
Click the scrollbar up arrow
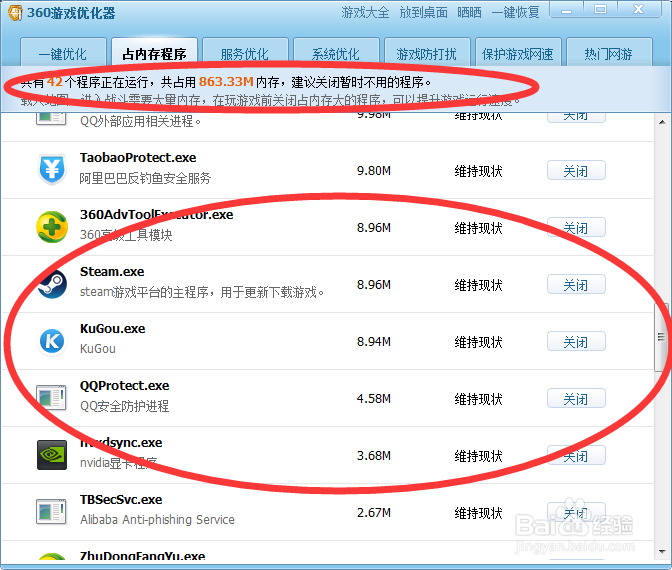(662, 122)
